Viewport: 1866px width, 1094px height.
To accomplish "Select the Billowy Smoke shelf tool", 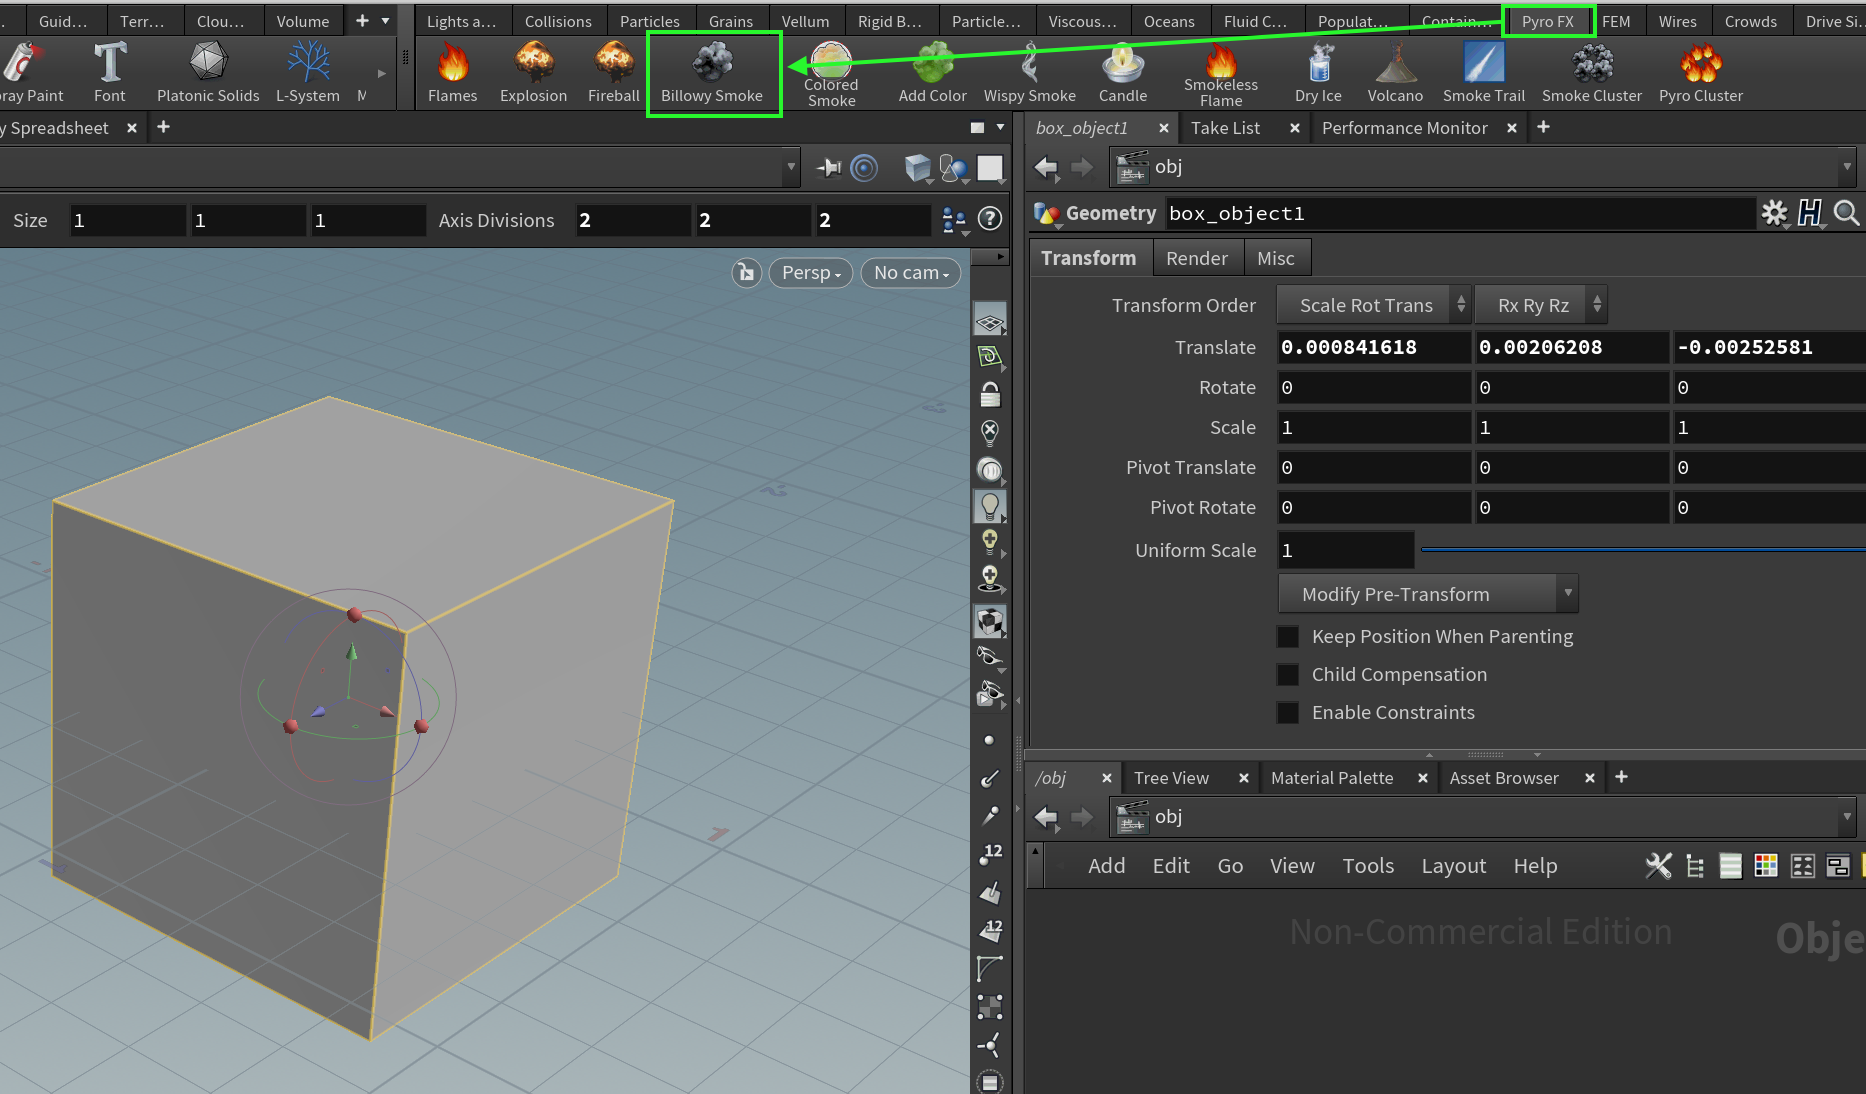I will [712, 72].
